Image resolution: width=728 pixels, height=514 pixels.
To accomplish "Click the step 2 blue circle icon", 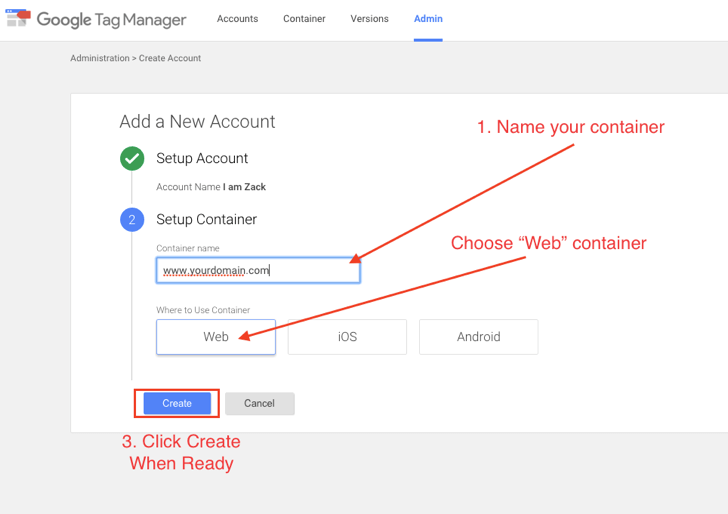I will [x=132, y=220].
